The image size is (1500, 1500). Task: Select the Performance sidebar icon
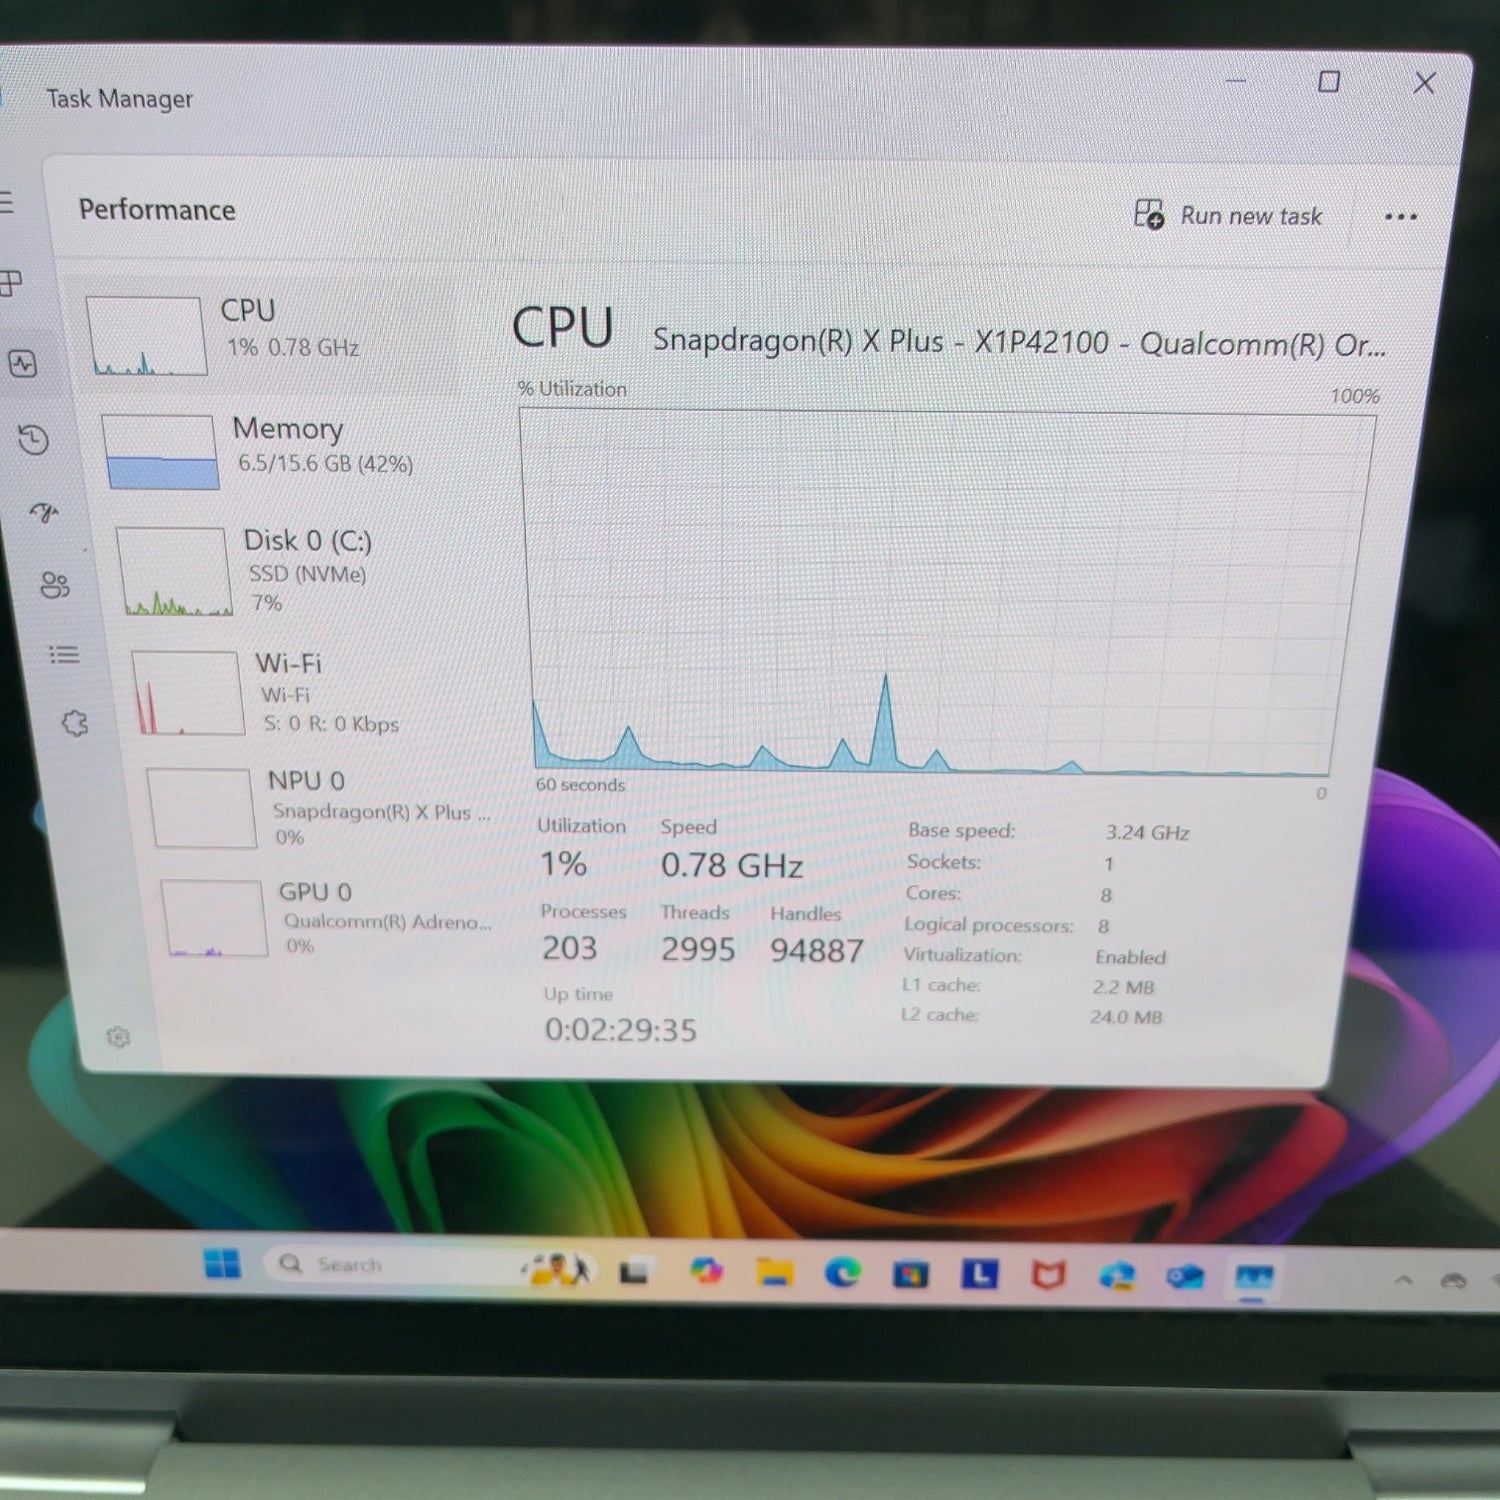click(x=23, y=364)
